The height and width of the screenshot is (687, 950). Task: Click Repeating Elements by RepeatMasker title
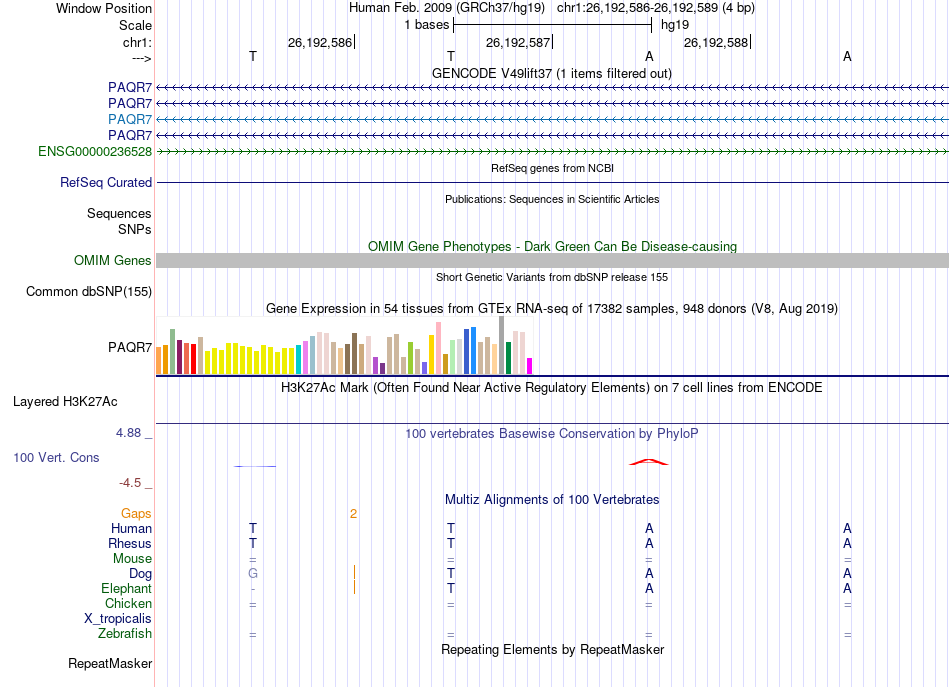click(x=552, y=649)
